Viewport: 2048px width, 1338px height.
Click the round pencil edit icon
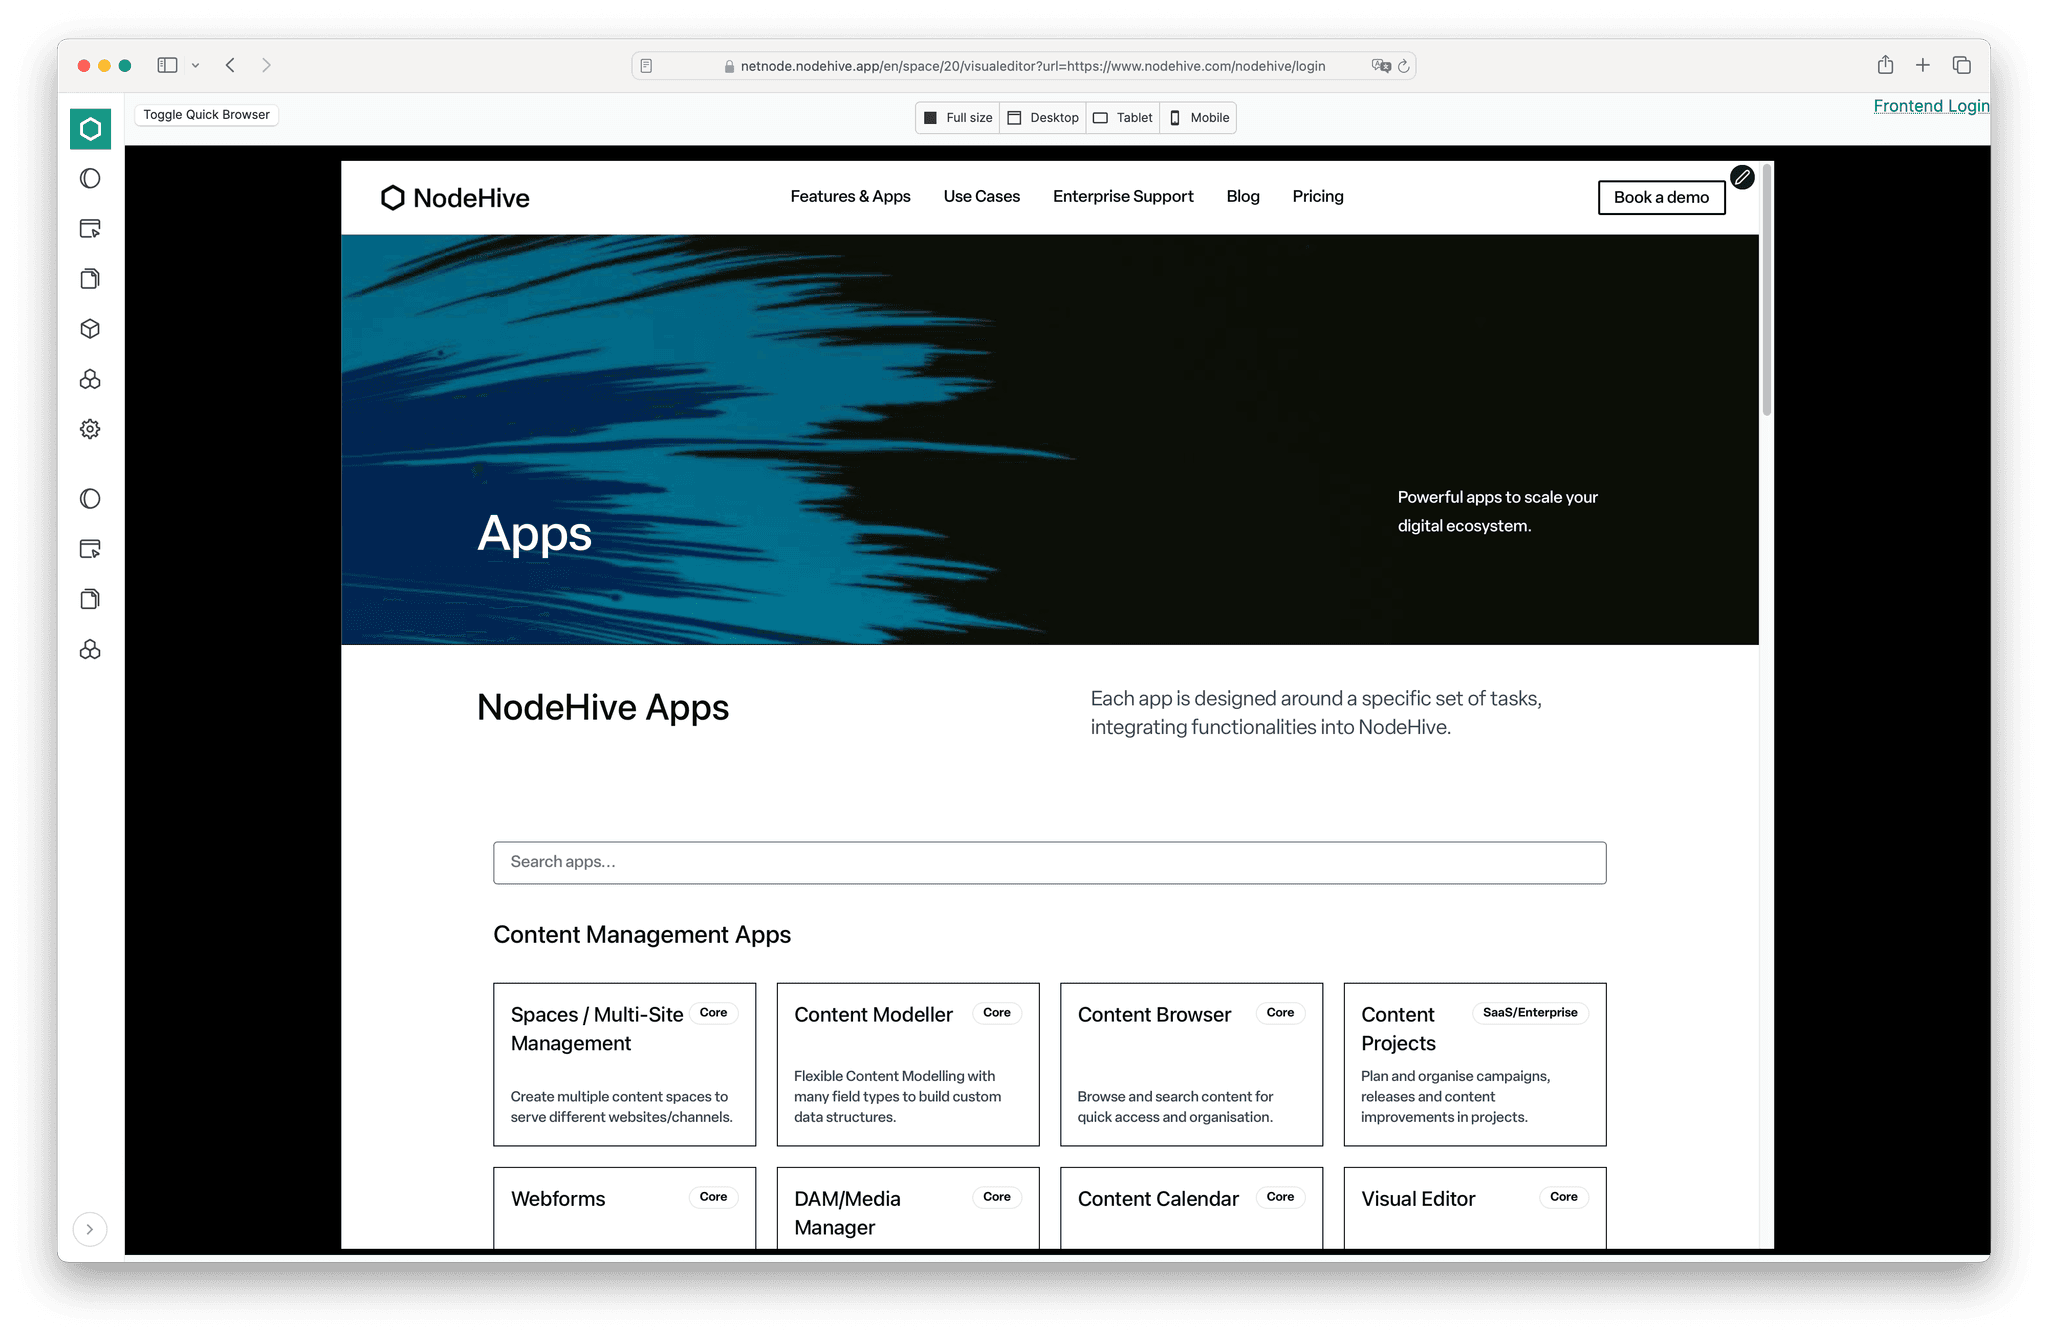[x=1742, y=177]
